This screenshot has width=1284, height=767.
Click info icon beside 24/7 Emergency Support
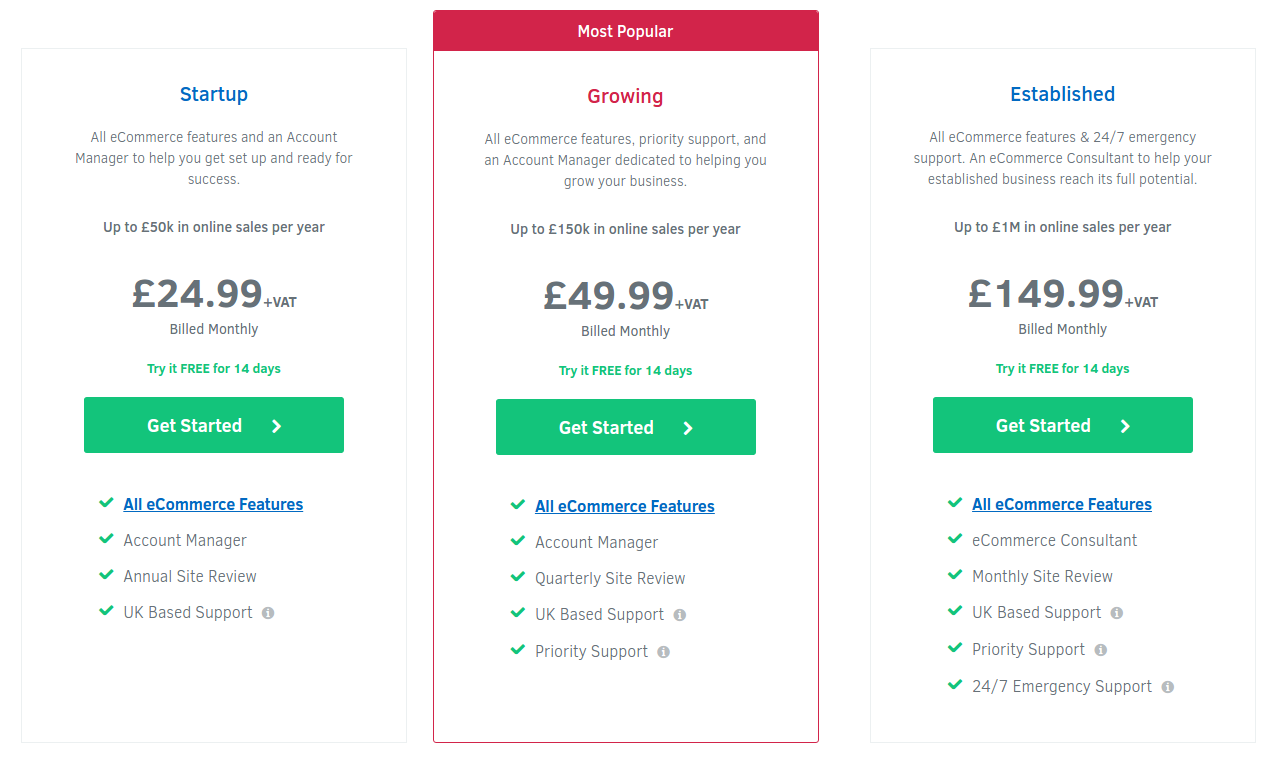point(1168,687)
